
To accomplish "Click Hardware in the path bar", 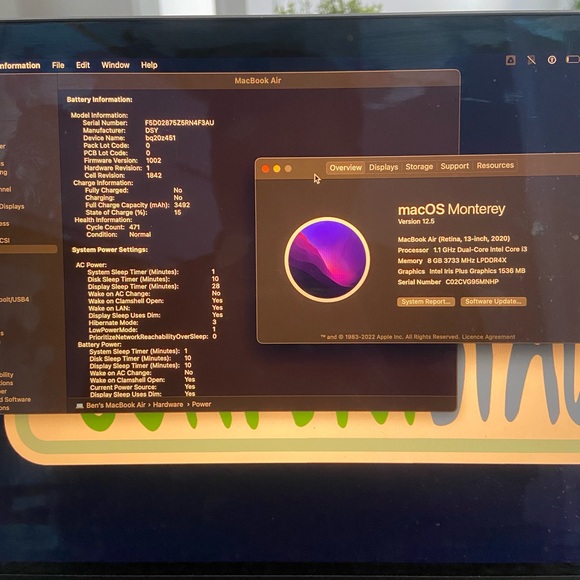I will pyautogui.click(x=168, y=405).
